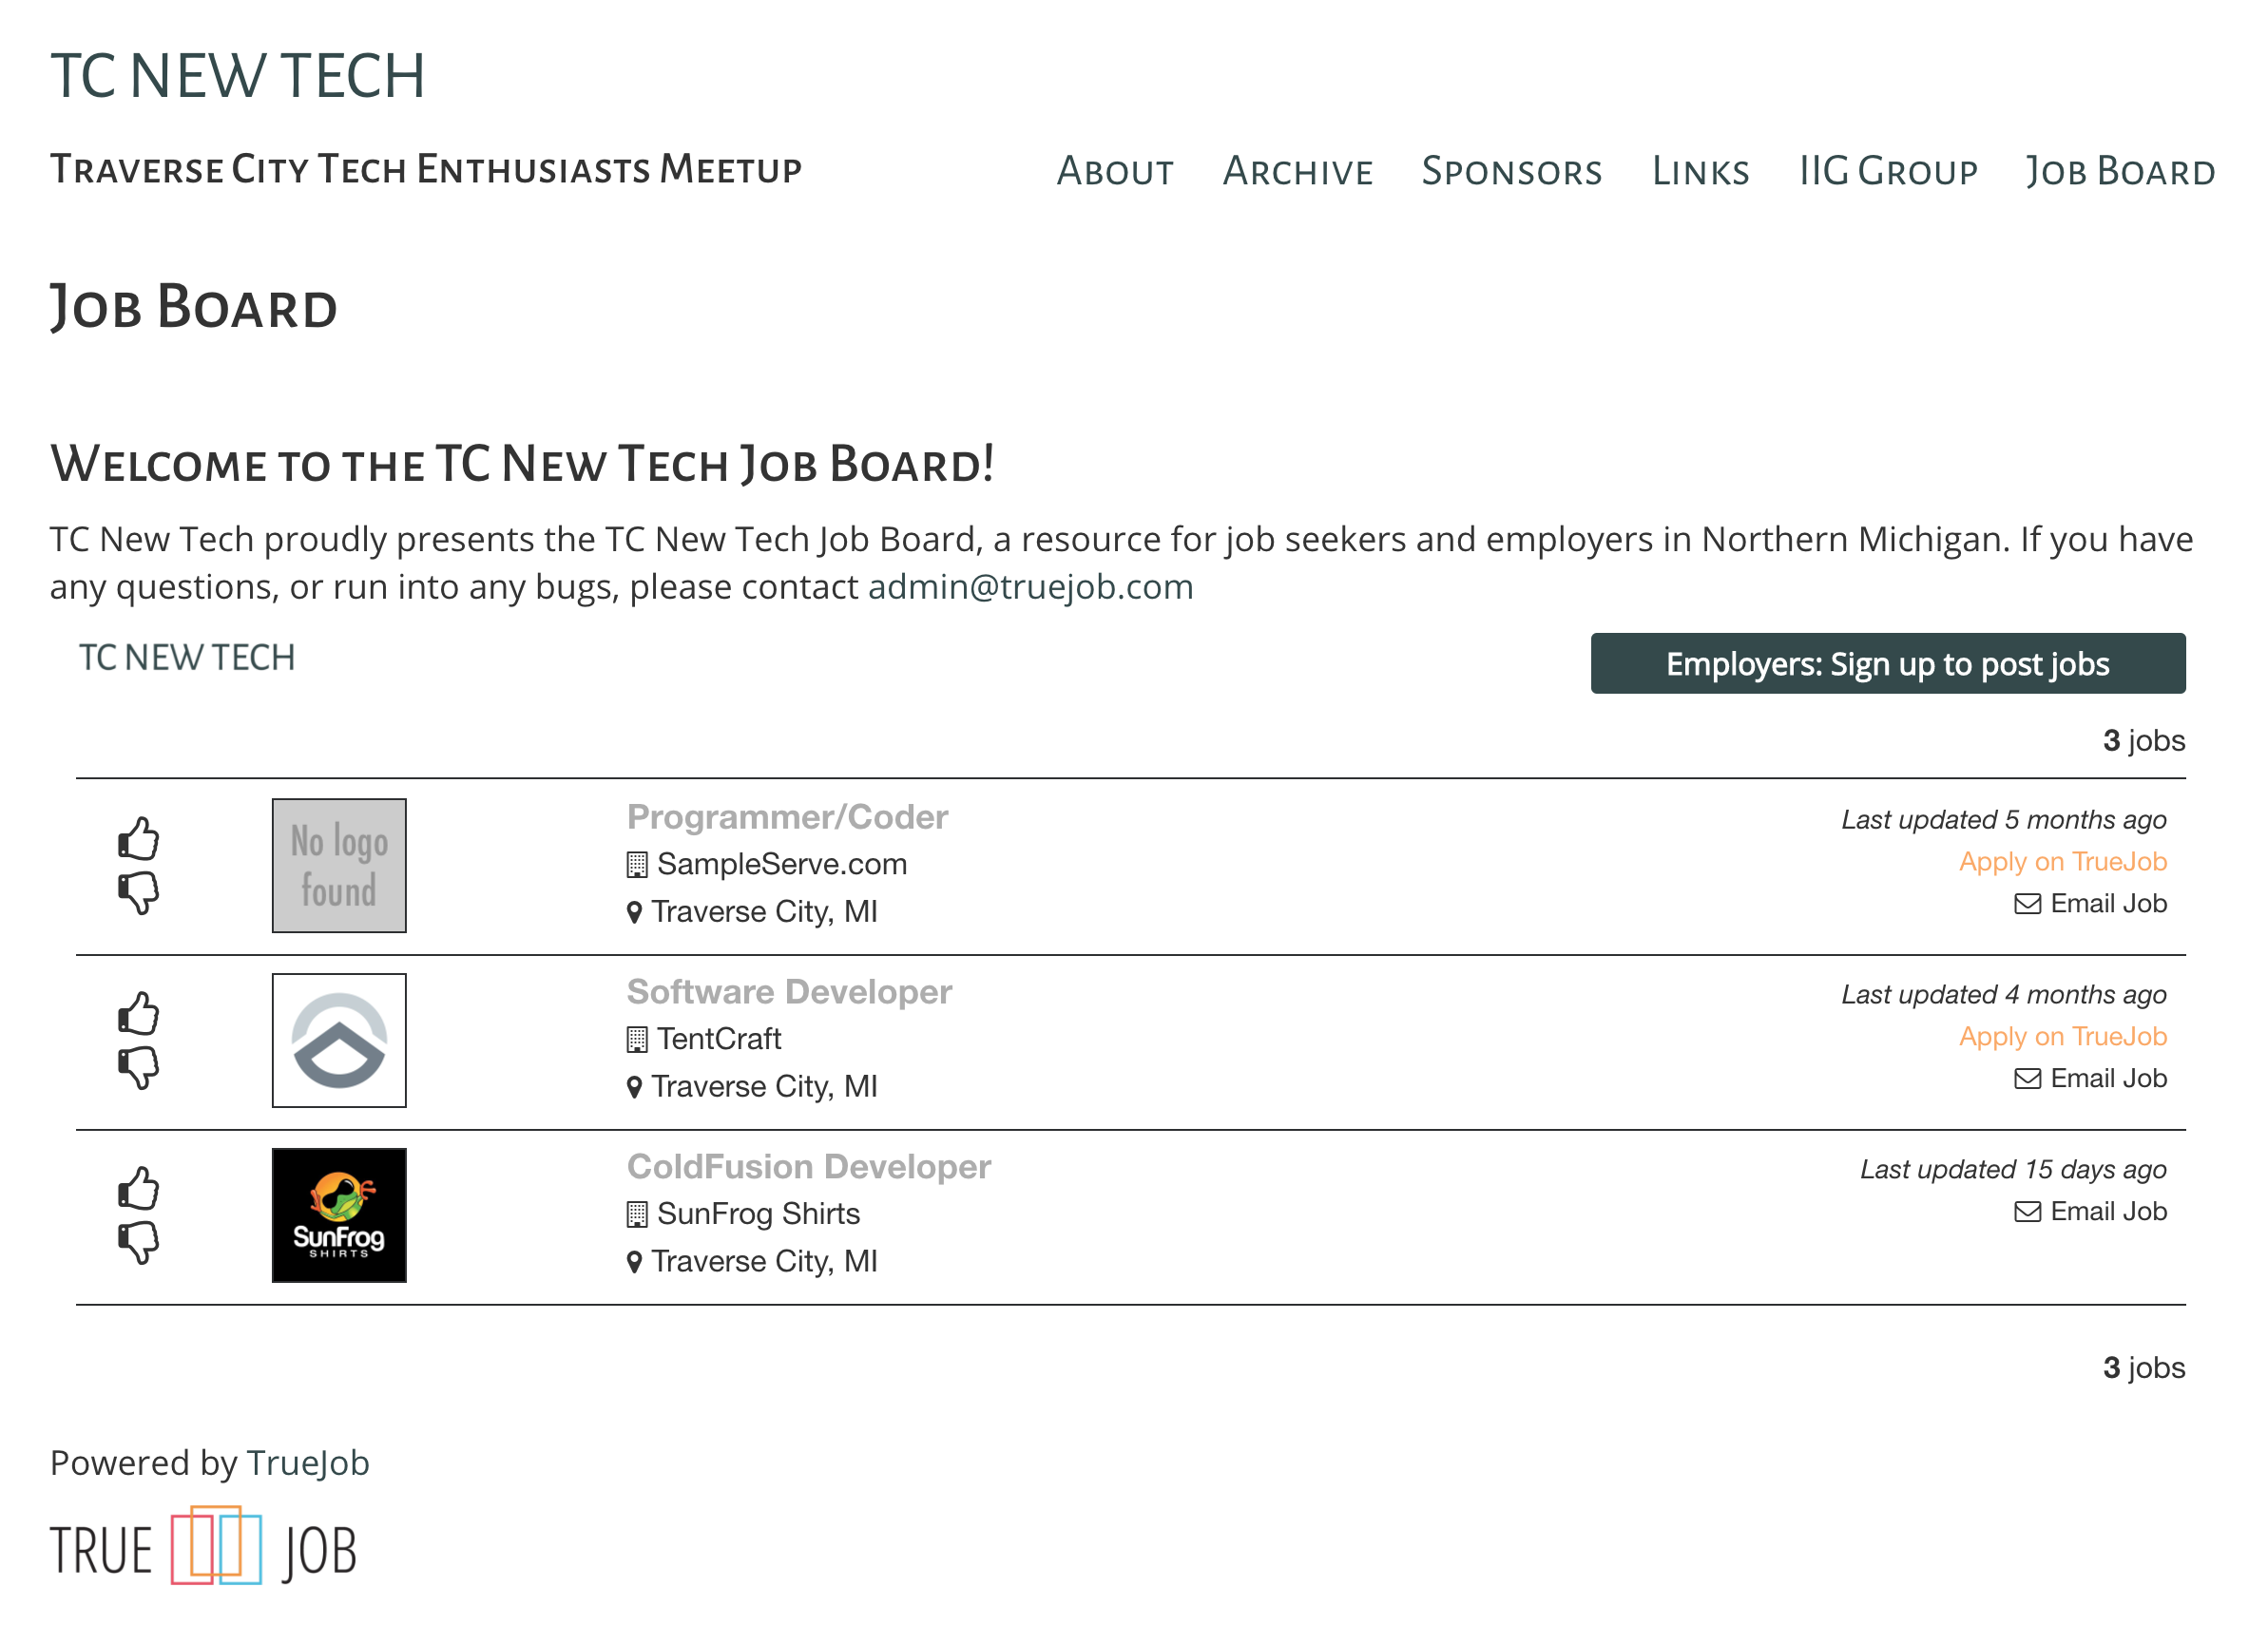Click the SampleServe.com 'No logo found' placeholder
The image size is (2268, 1644).
click(339, 866)
